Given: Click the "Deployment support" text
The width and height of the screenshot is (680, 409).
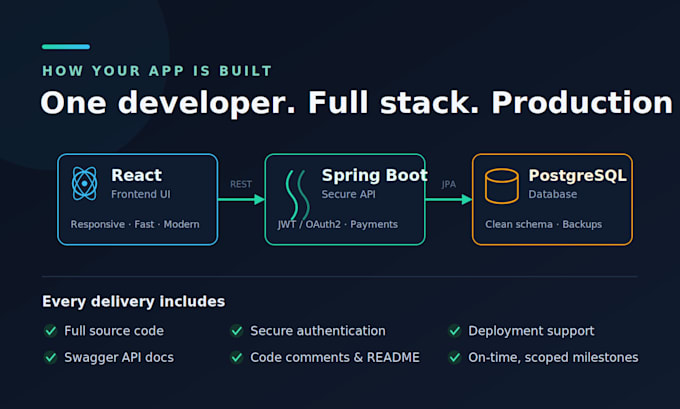Looking at the screenshot, I should tap(531, 331).
